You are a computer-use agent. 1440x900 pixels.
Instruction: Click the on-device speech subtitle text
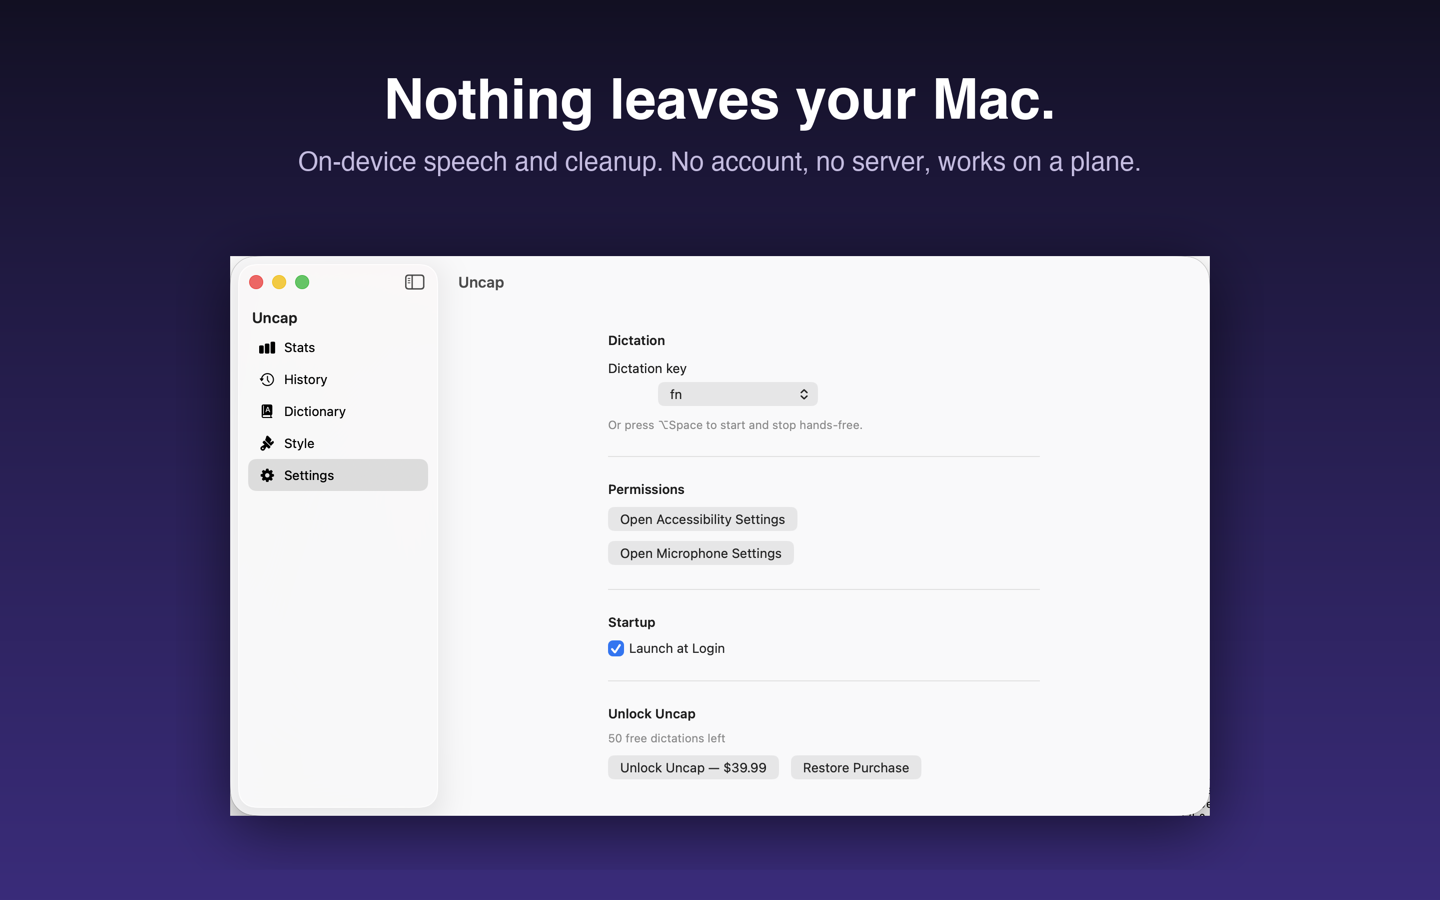pos(719,162)
